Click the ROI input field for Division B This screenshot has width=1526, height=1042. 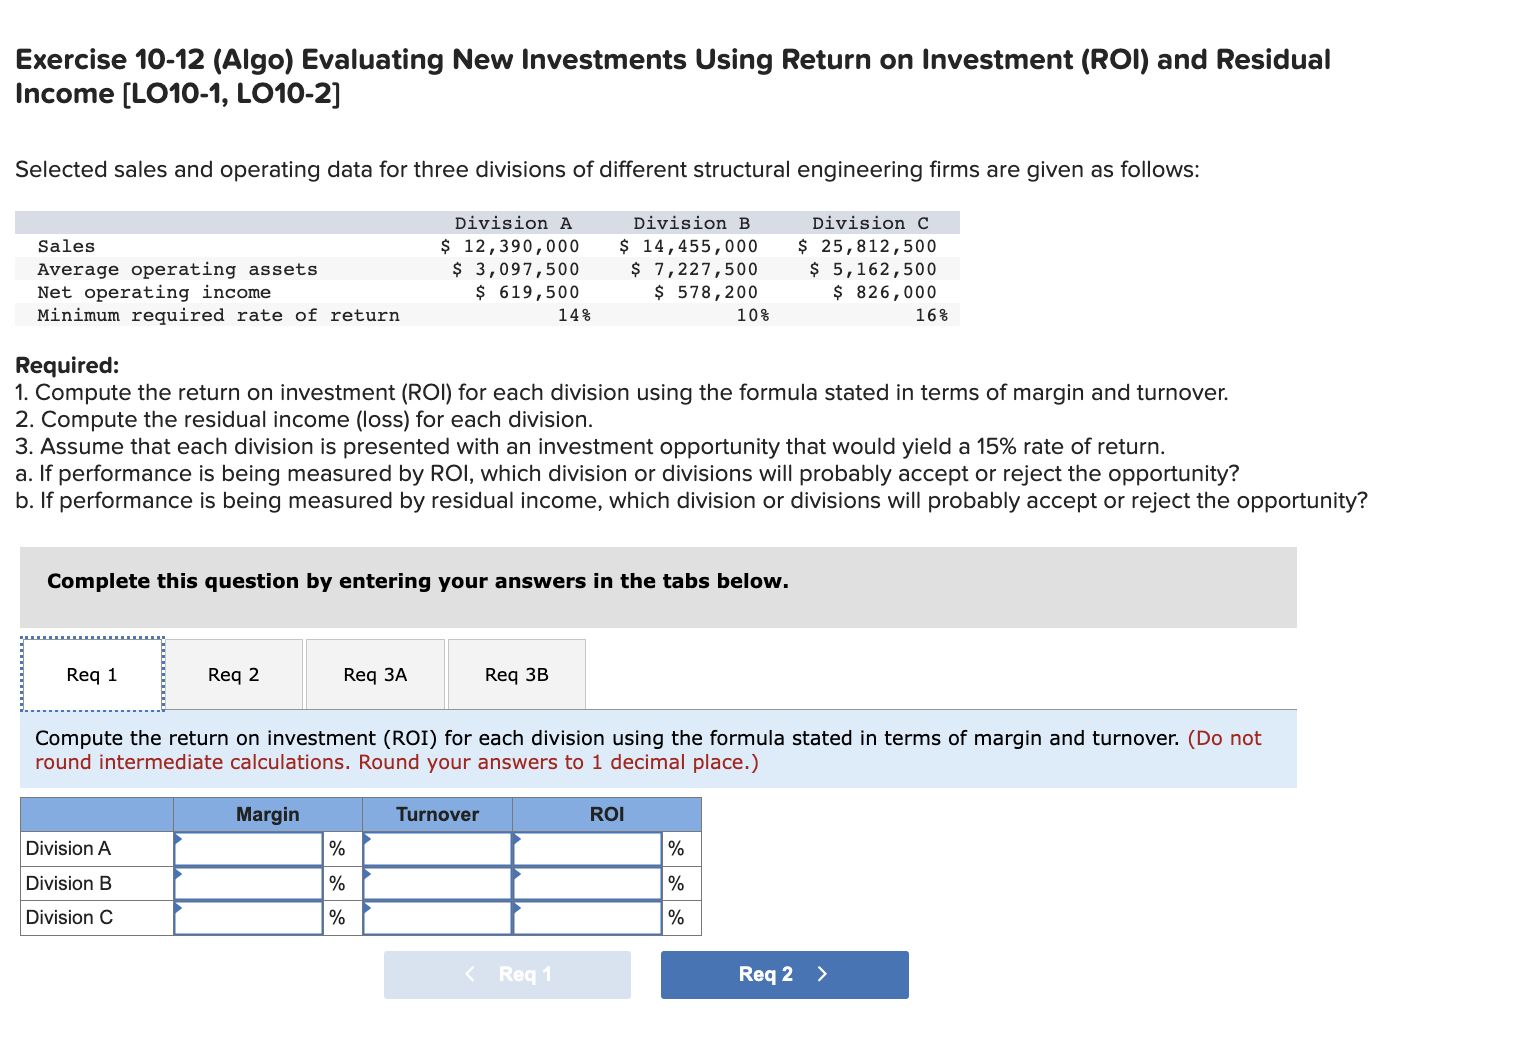tap(587, 883)
